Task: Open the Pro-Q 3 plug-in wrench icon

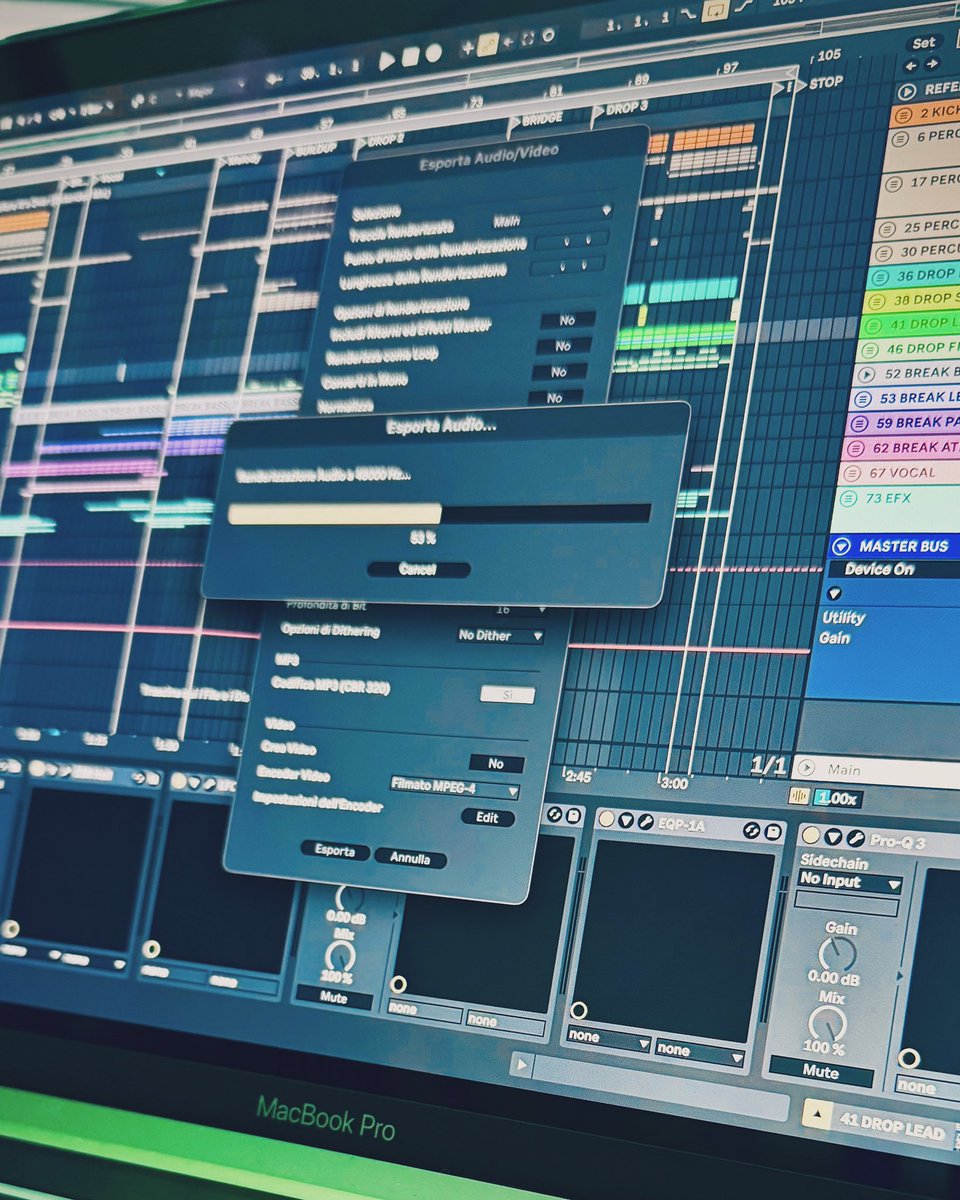Action: 856,839
